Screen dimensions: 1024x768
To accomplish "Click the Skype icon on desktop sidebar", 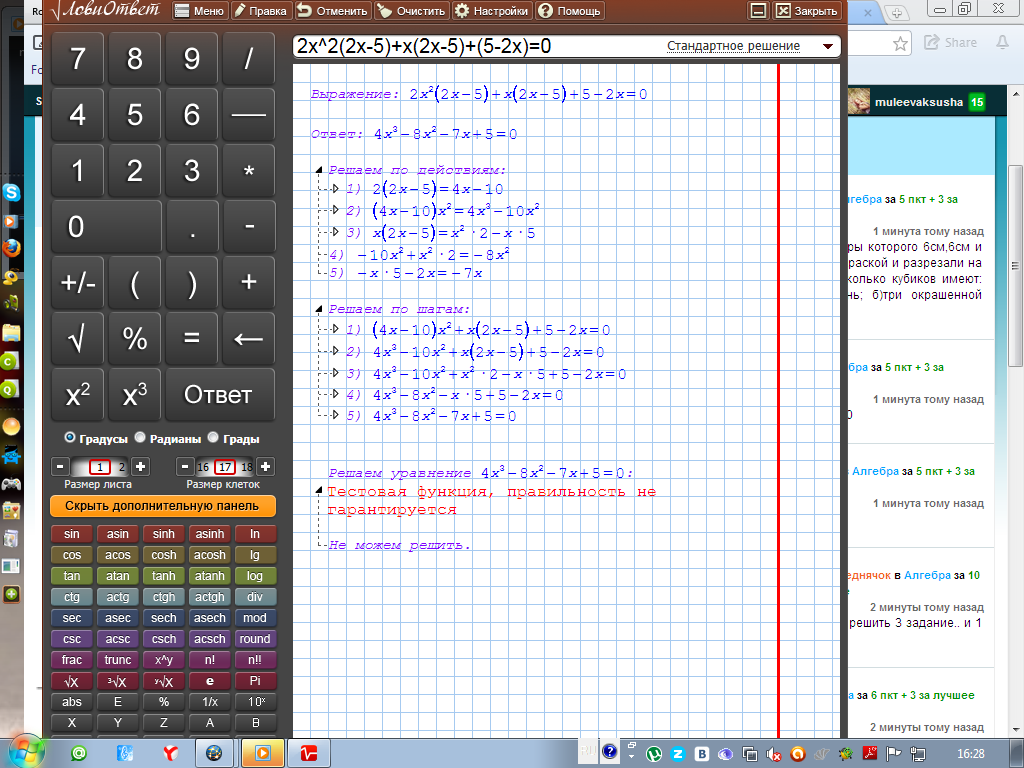I will (x=11, y=192).
